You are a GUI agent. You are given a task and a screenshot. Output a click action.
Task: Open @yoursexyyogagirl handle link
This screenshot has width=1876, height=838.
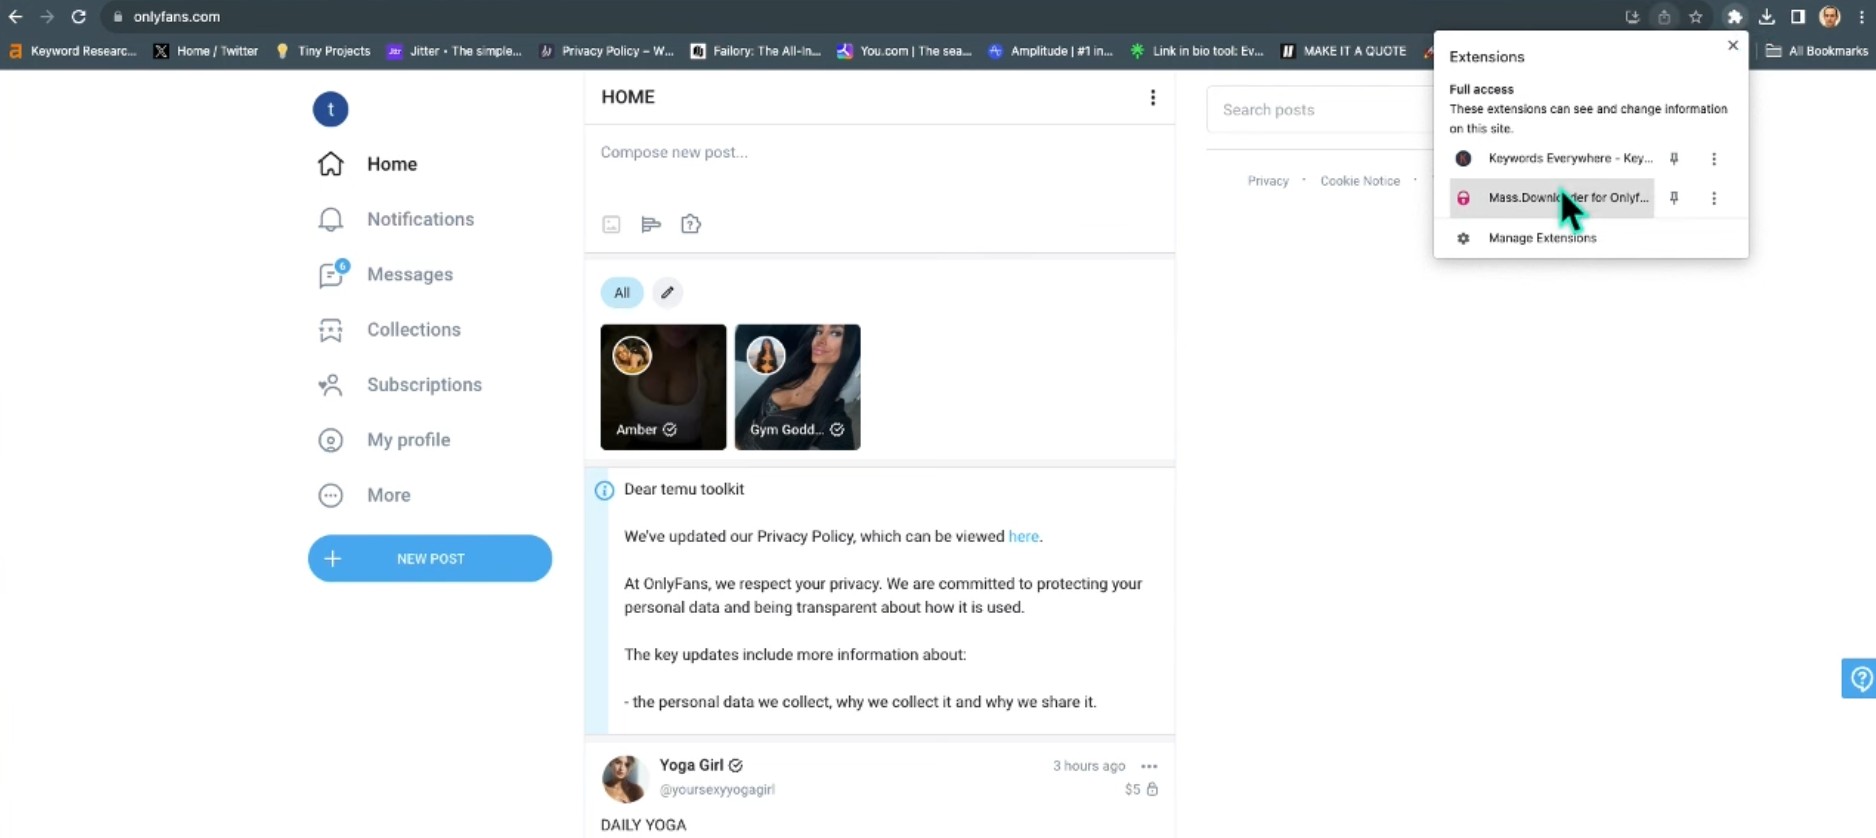click(x=717, y=790)
